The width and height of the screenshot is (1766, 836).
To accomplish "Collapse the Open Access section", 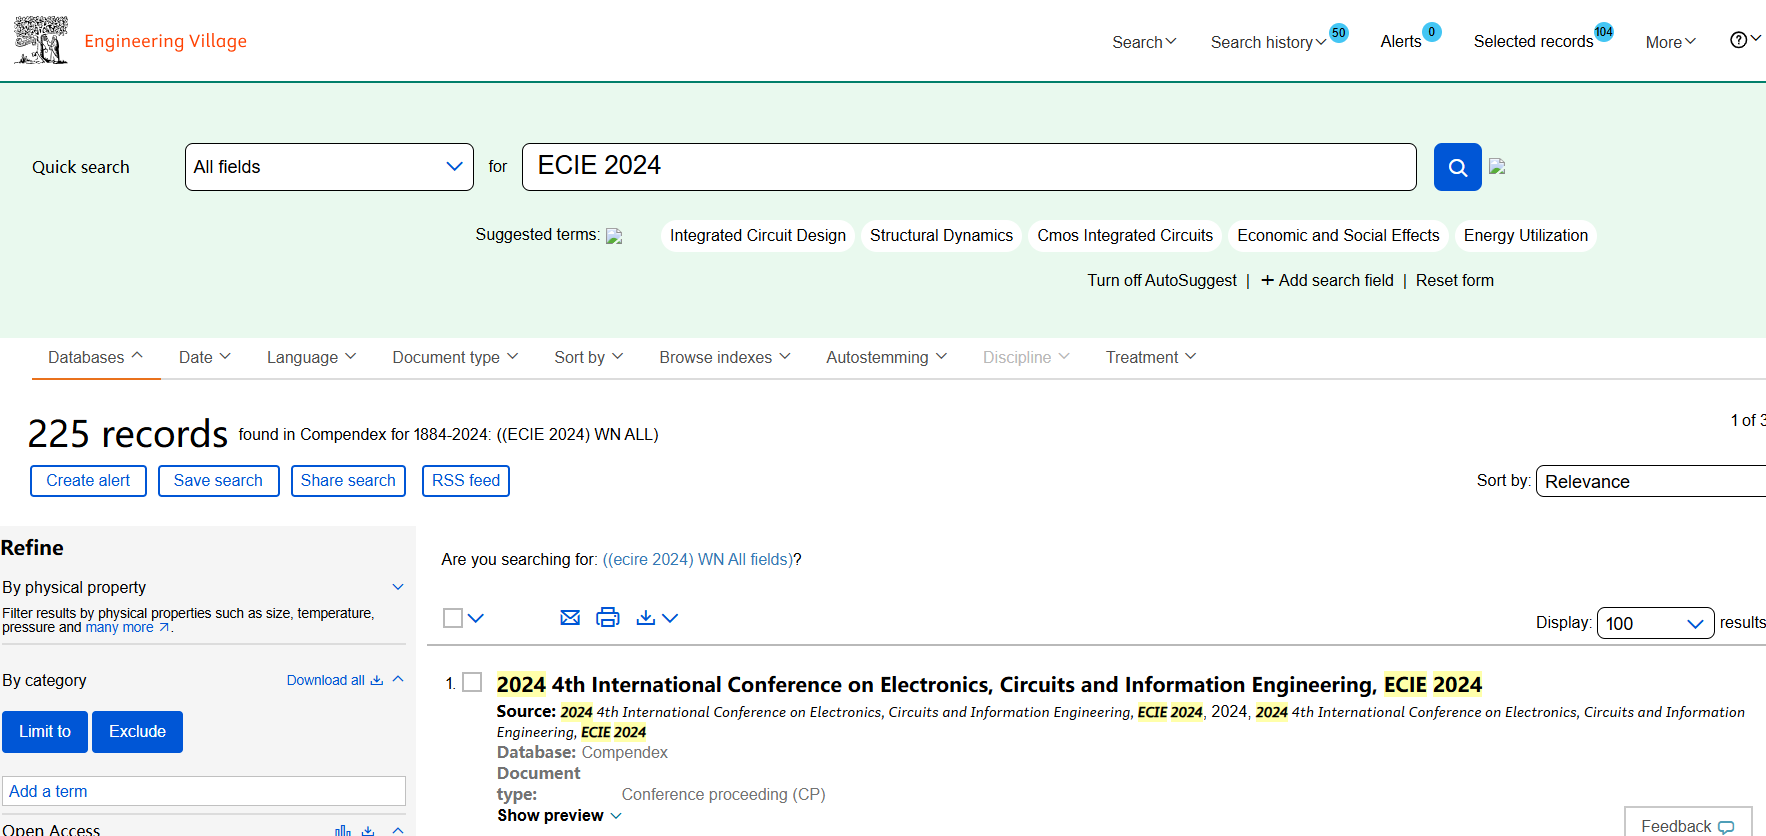I will click(x=398, y=830).
